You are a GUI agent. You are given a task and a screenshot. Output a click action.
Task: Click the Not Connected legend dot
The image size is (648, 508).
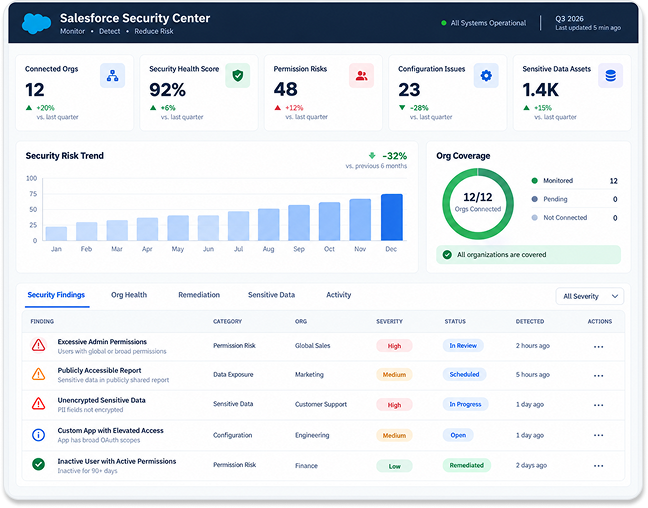[534, 218]
